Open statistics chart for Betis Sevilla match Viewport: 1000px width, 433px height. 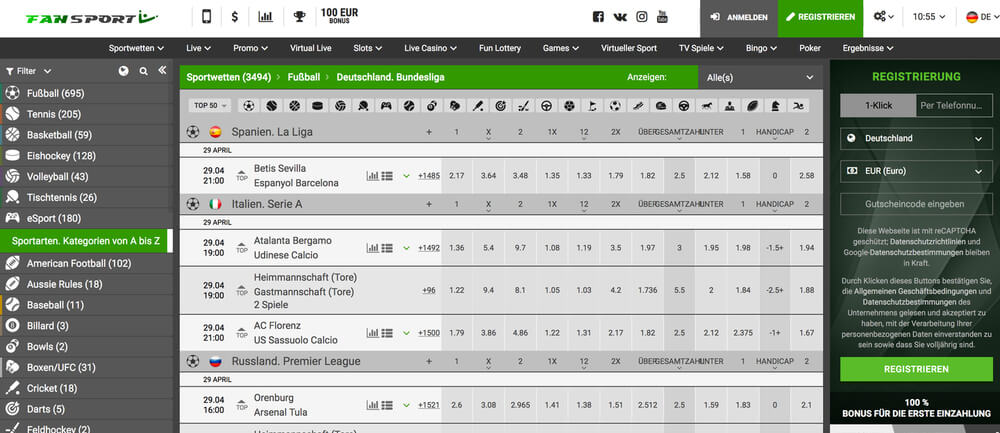pos(372,175)
